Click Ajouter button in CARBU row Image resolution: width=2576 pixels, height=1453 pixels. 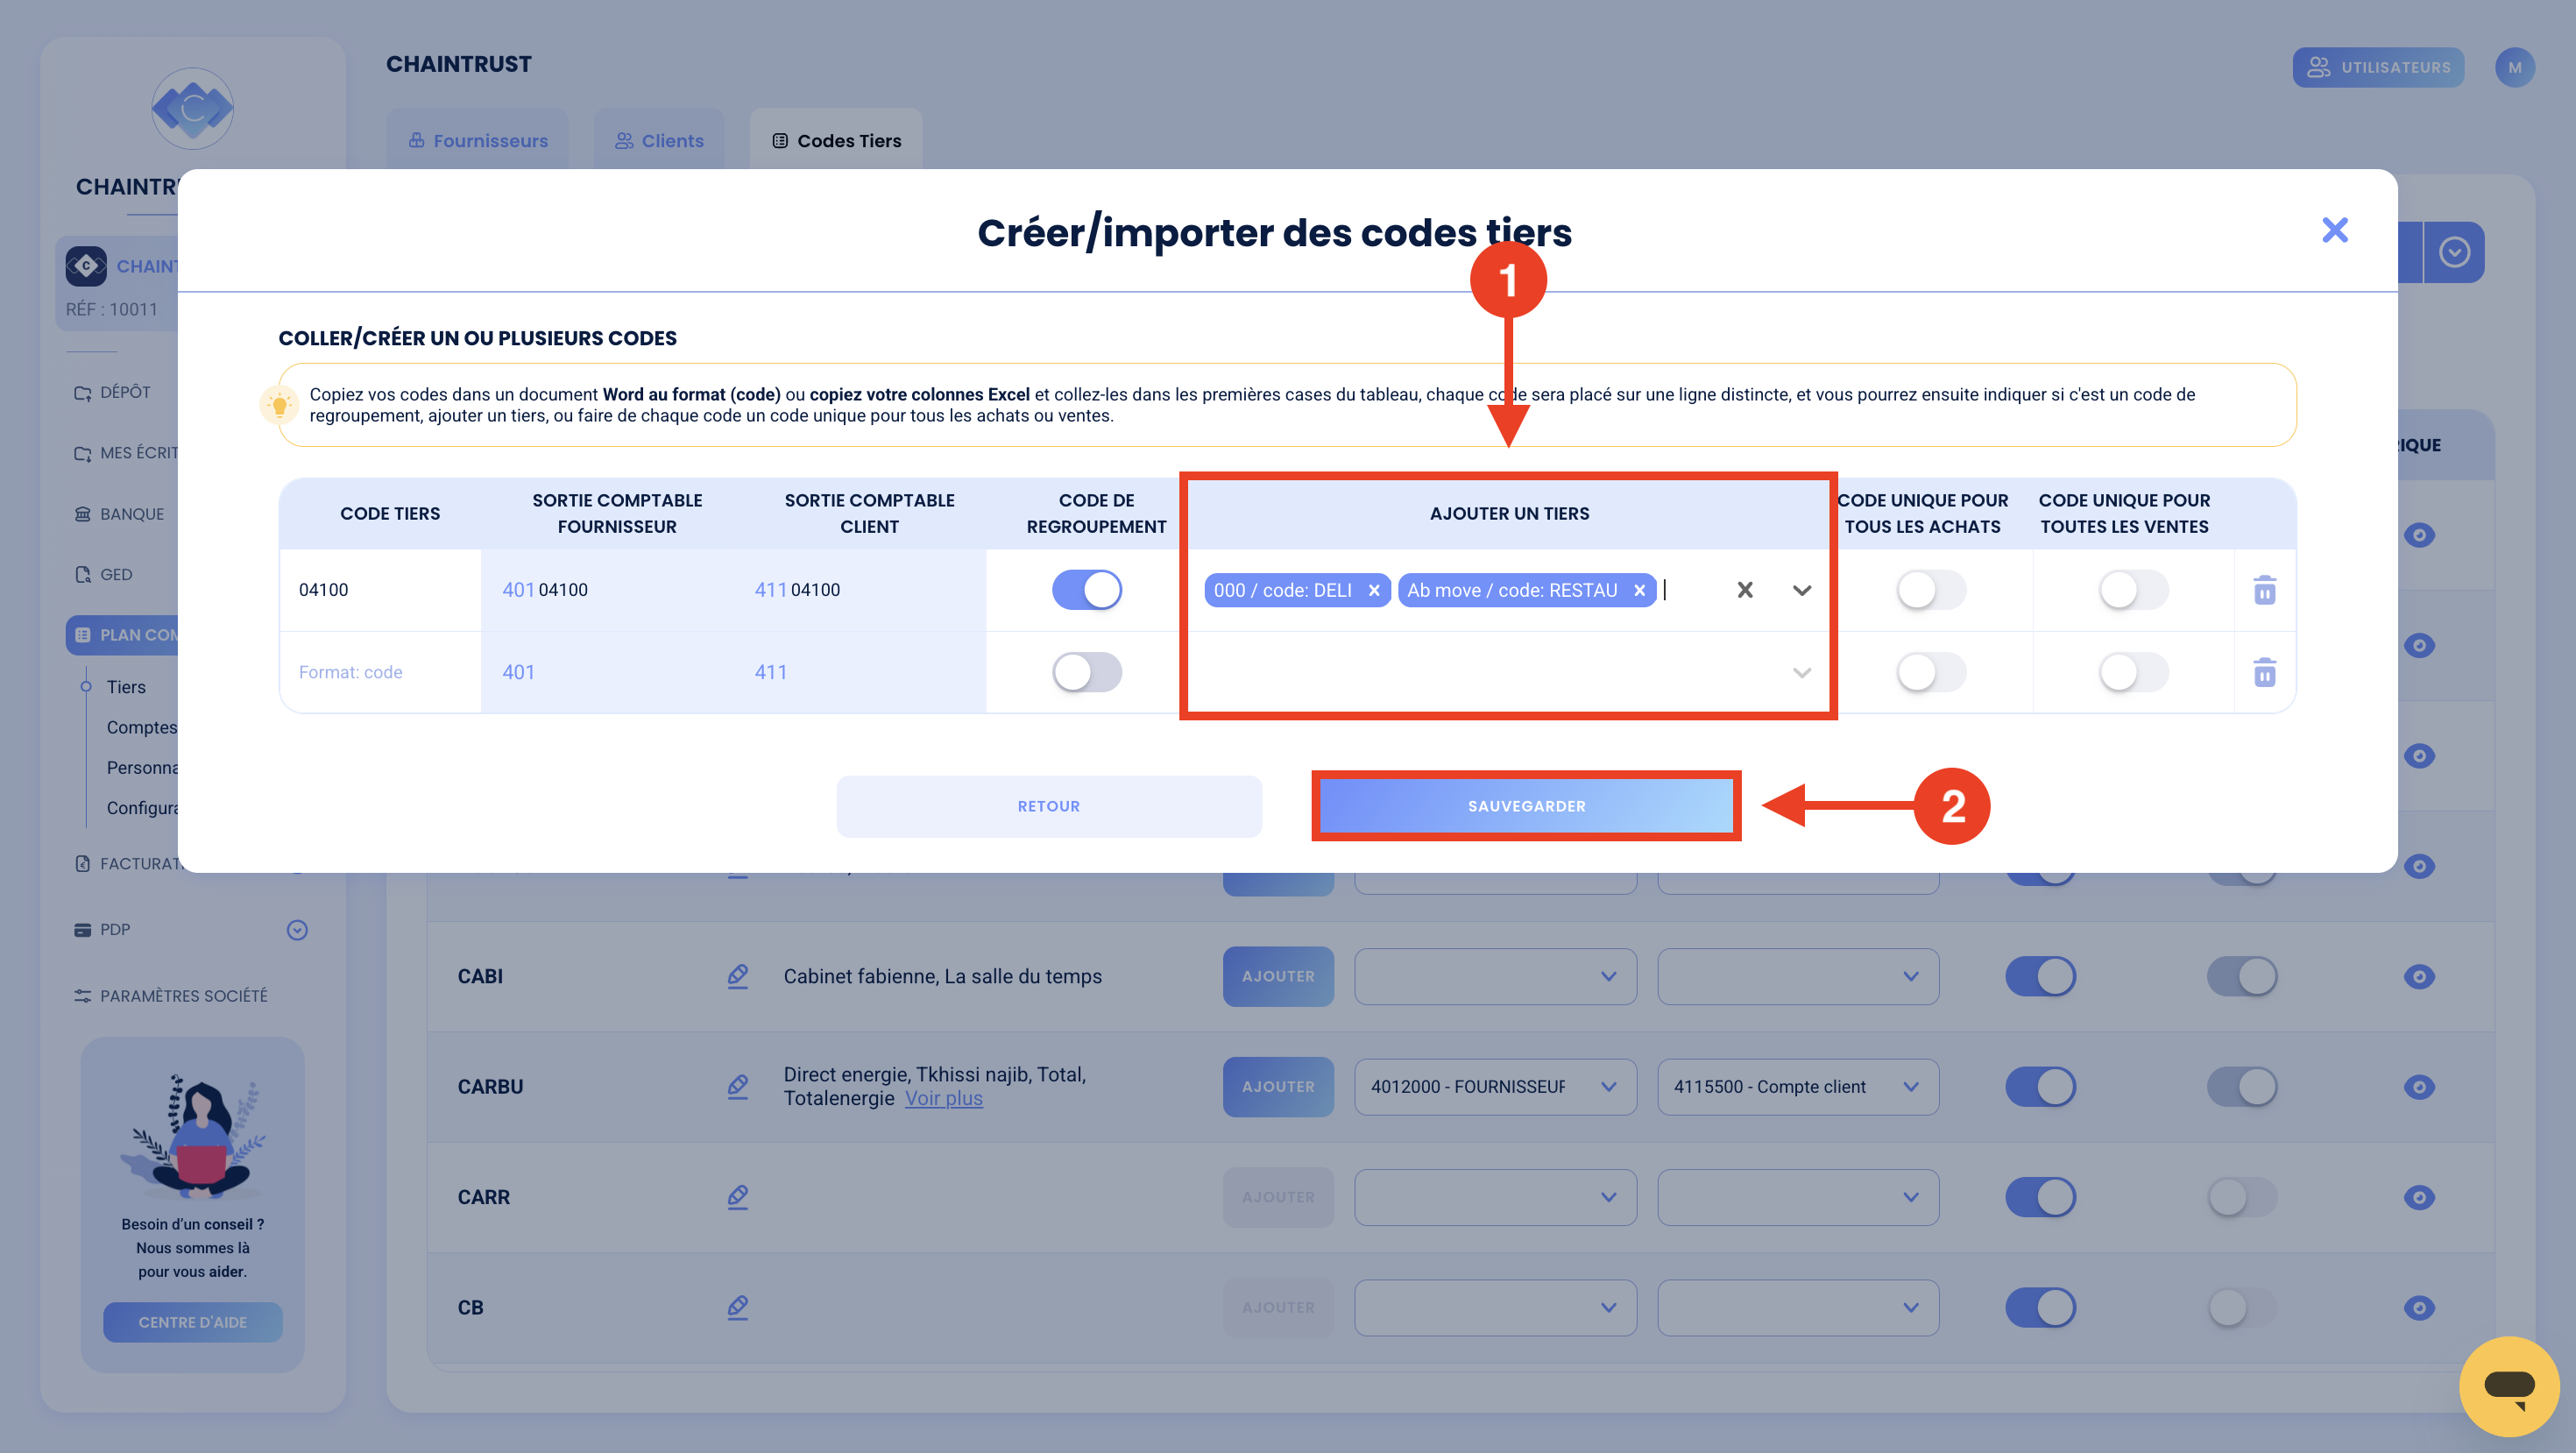(1278, 1086)
